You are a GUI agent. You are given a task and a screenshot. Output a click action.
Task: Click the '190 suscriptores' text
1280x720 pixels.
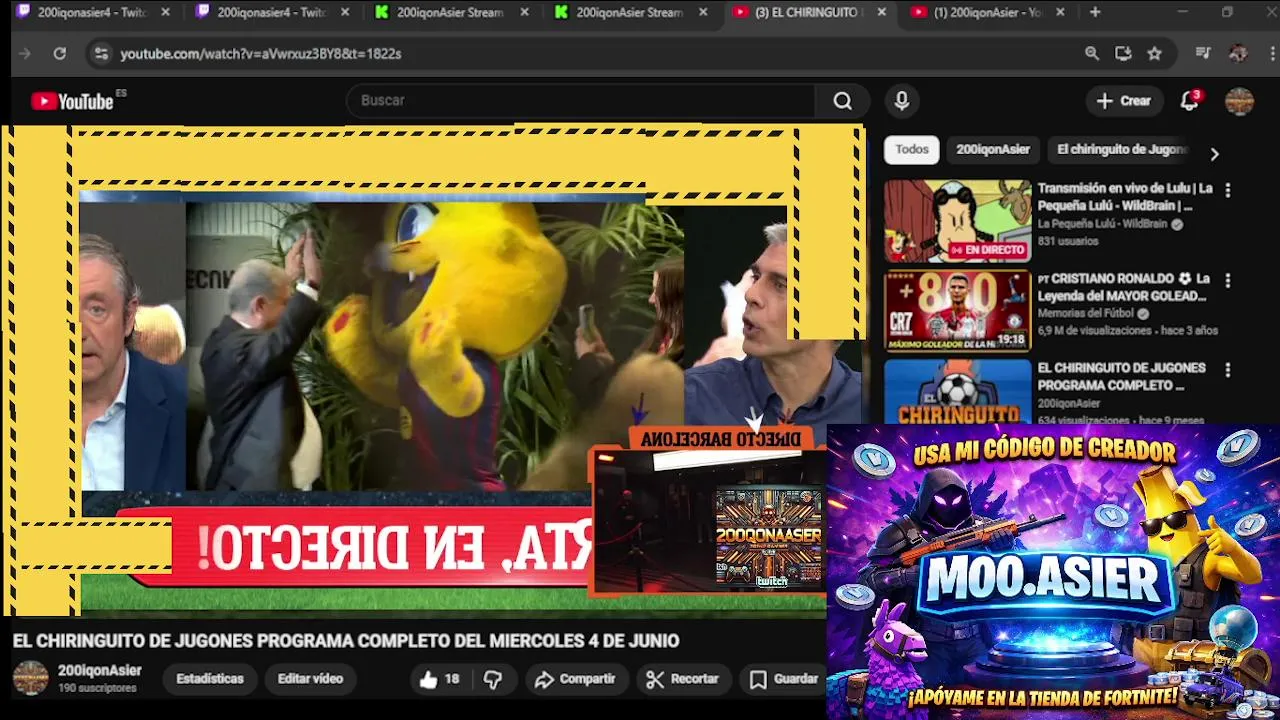[97, 689]
